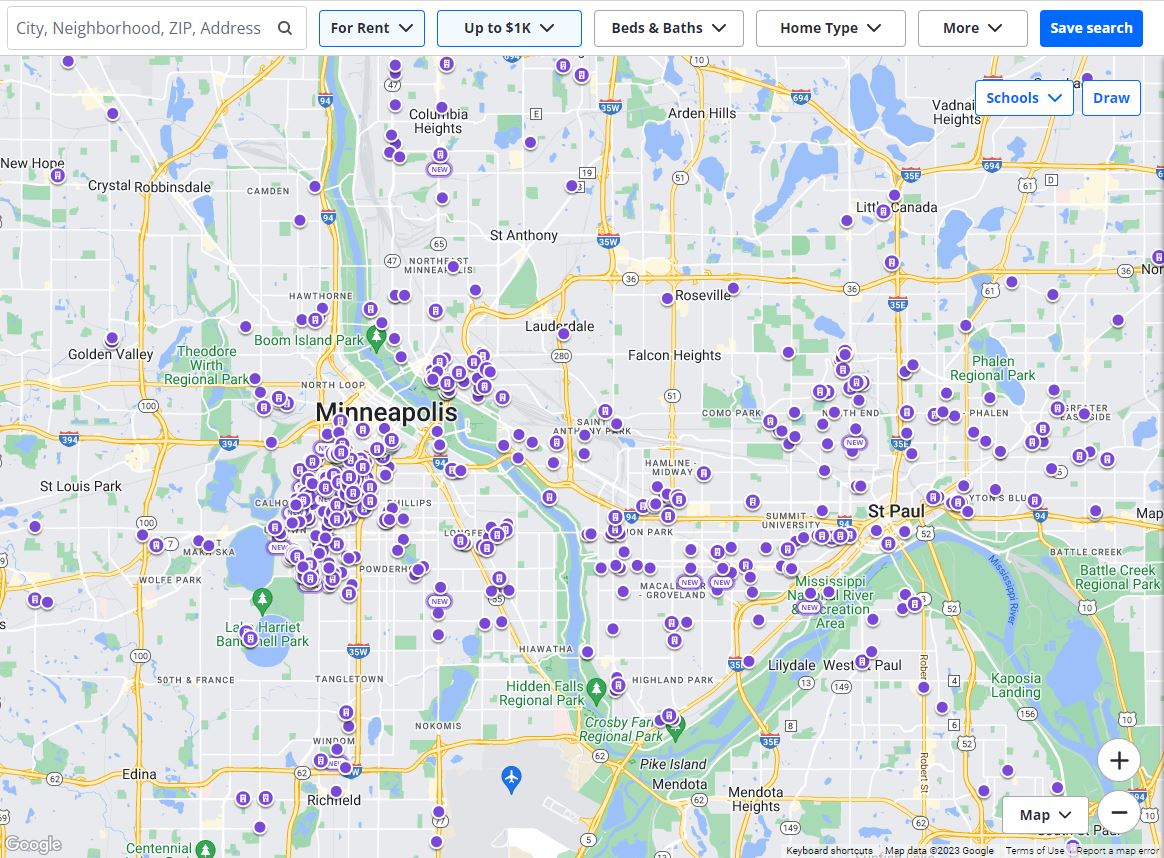Viewport: 1164px width, 858px height.
Task: Click the Boom Island Park tree marker
Action: tap(376, 338)
